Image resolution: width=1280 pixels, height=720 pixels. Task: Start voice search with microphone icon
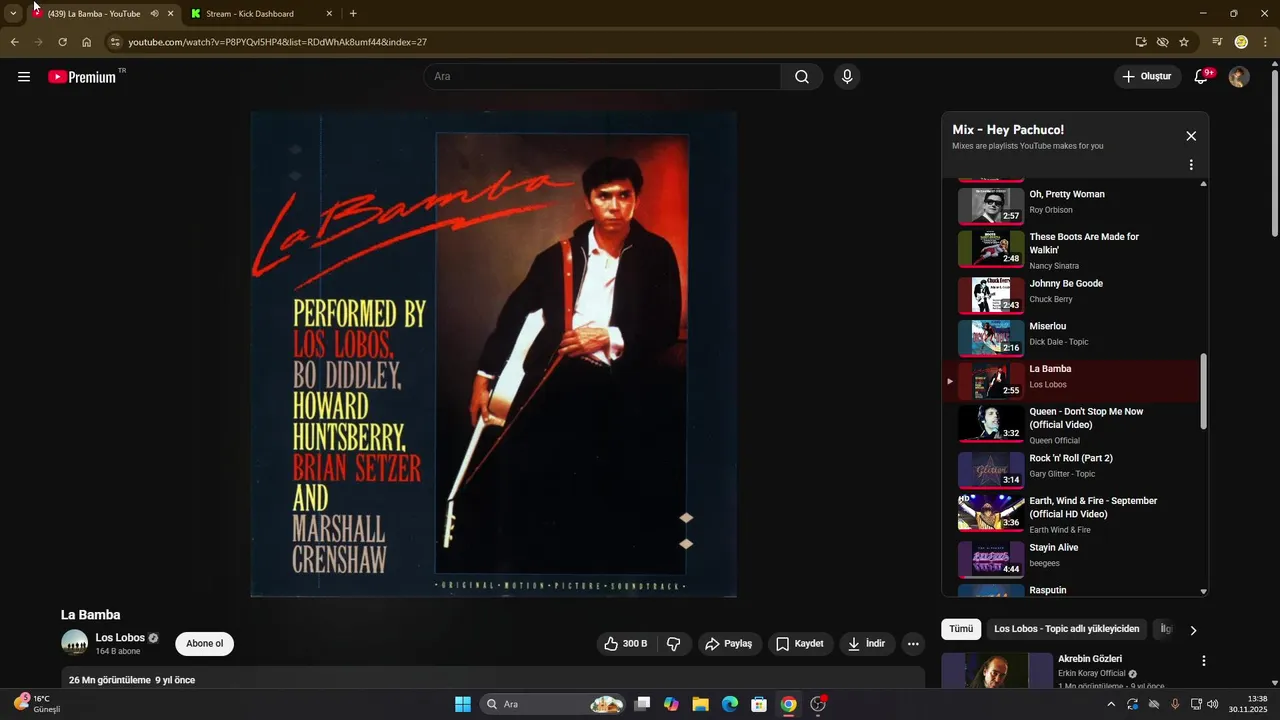[x=847, y=77]
